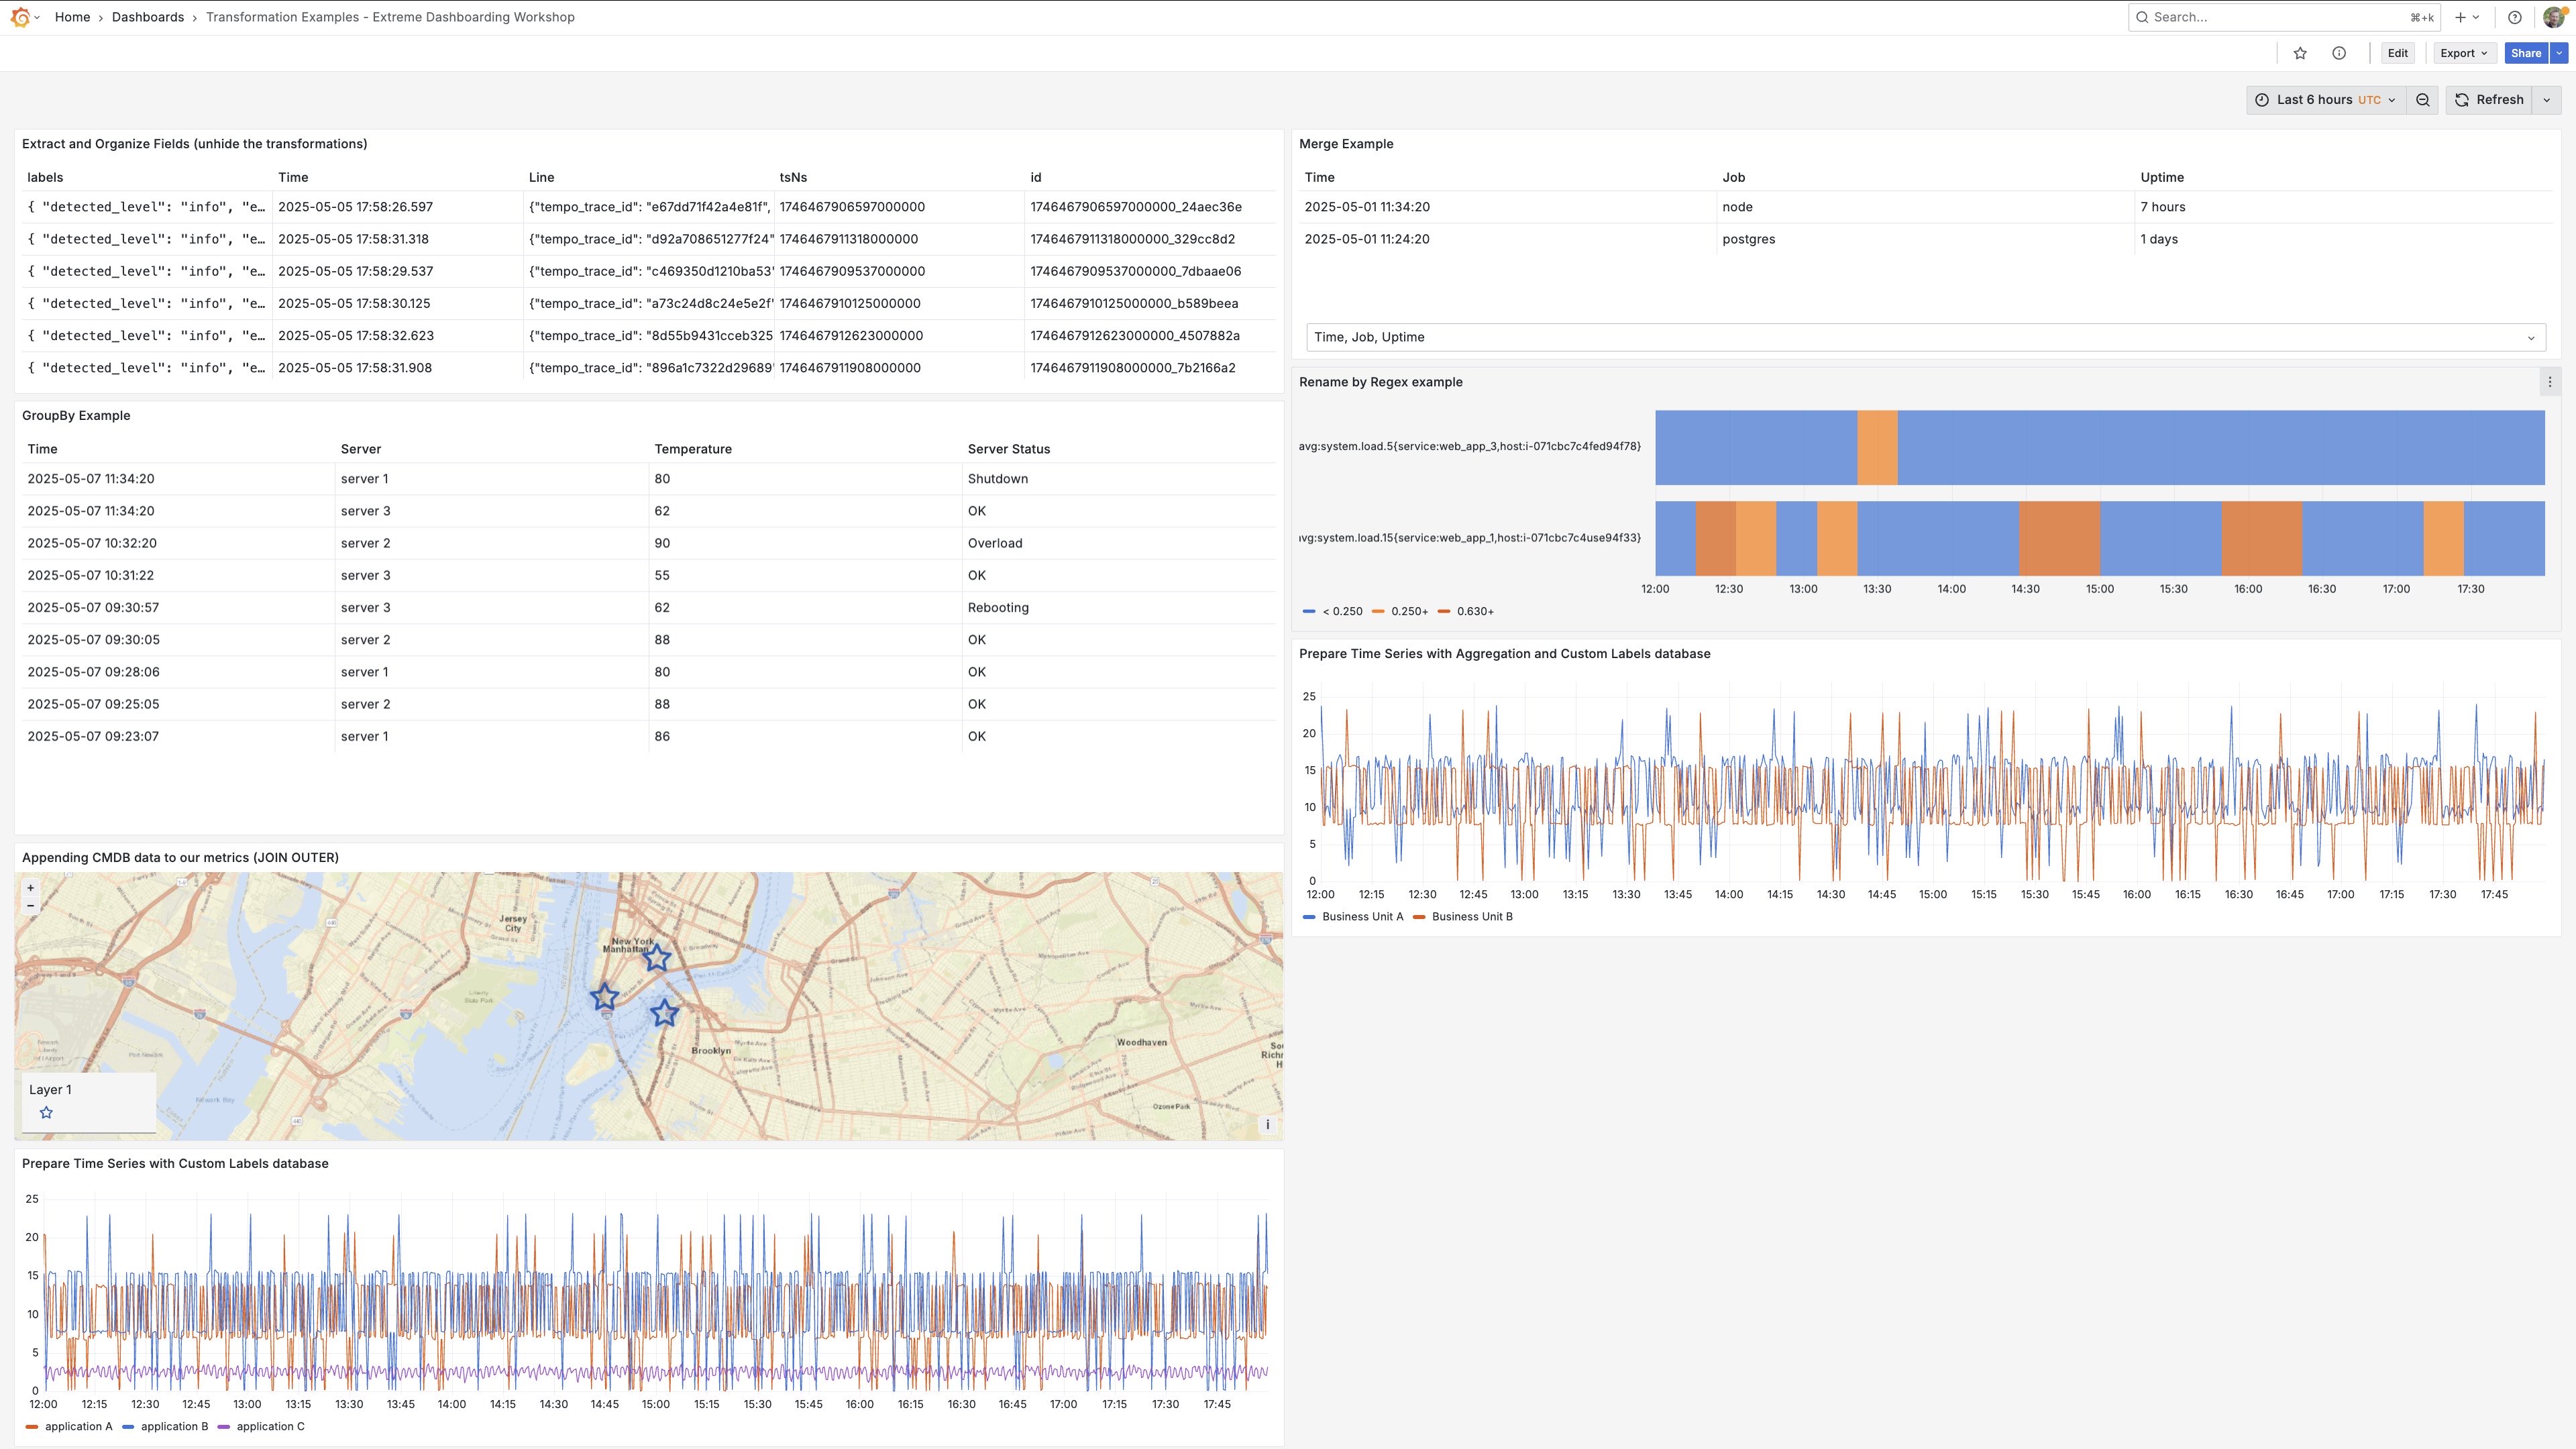This screenshot has height=1449, width=2576.
Task: Star this dashboard as favorite
Action: (2300, 53)
